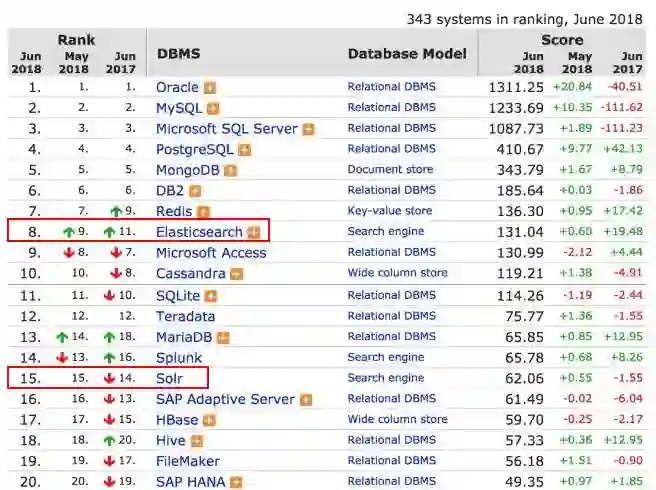Viewport: 656px width, 490px height.
Task: Visit the MongoDB link
Action: (x=188, y=170)
